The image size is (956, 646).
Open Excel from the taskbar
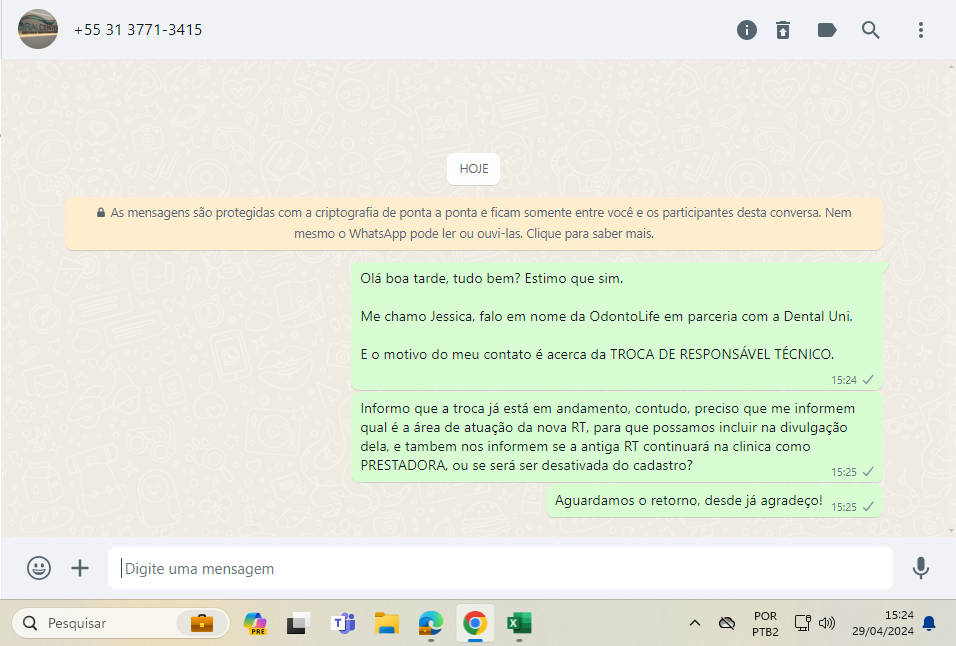[518, 623]
